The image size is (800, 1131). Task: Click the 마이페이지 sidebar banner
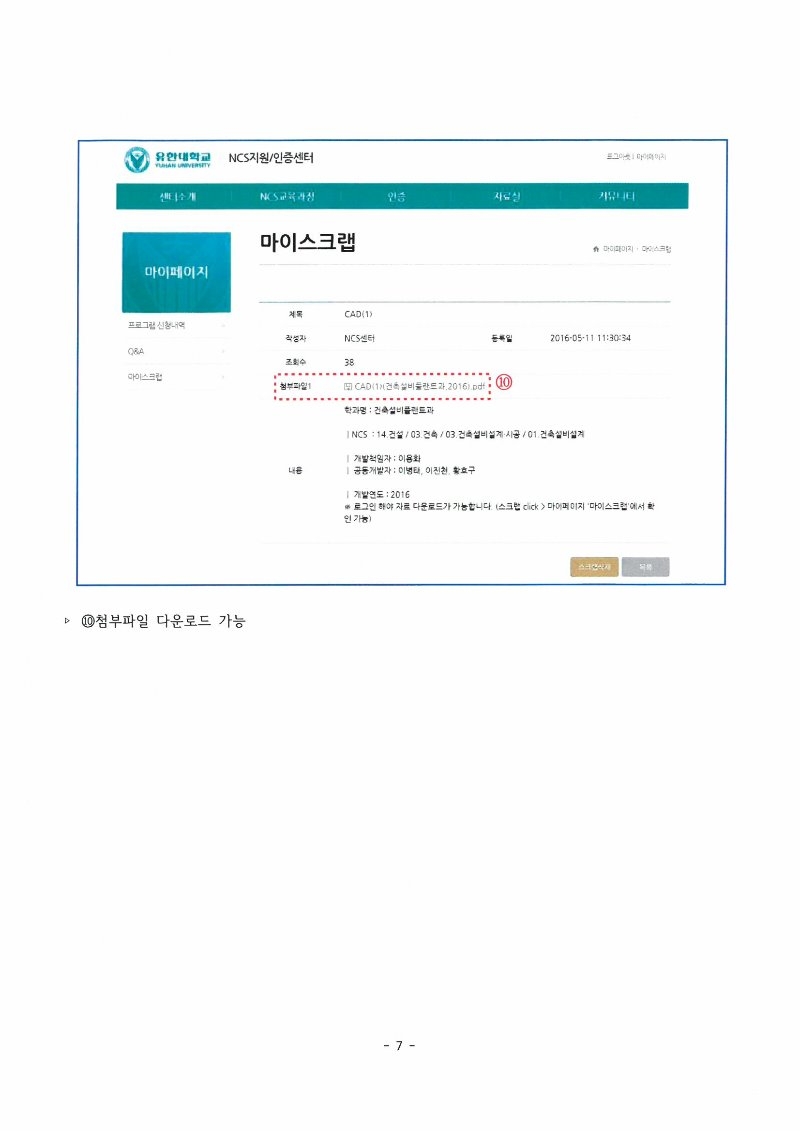(177, 272)
